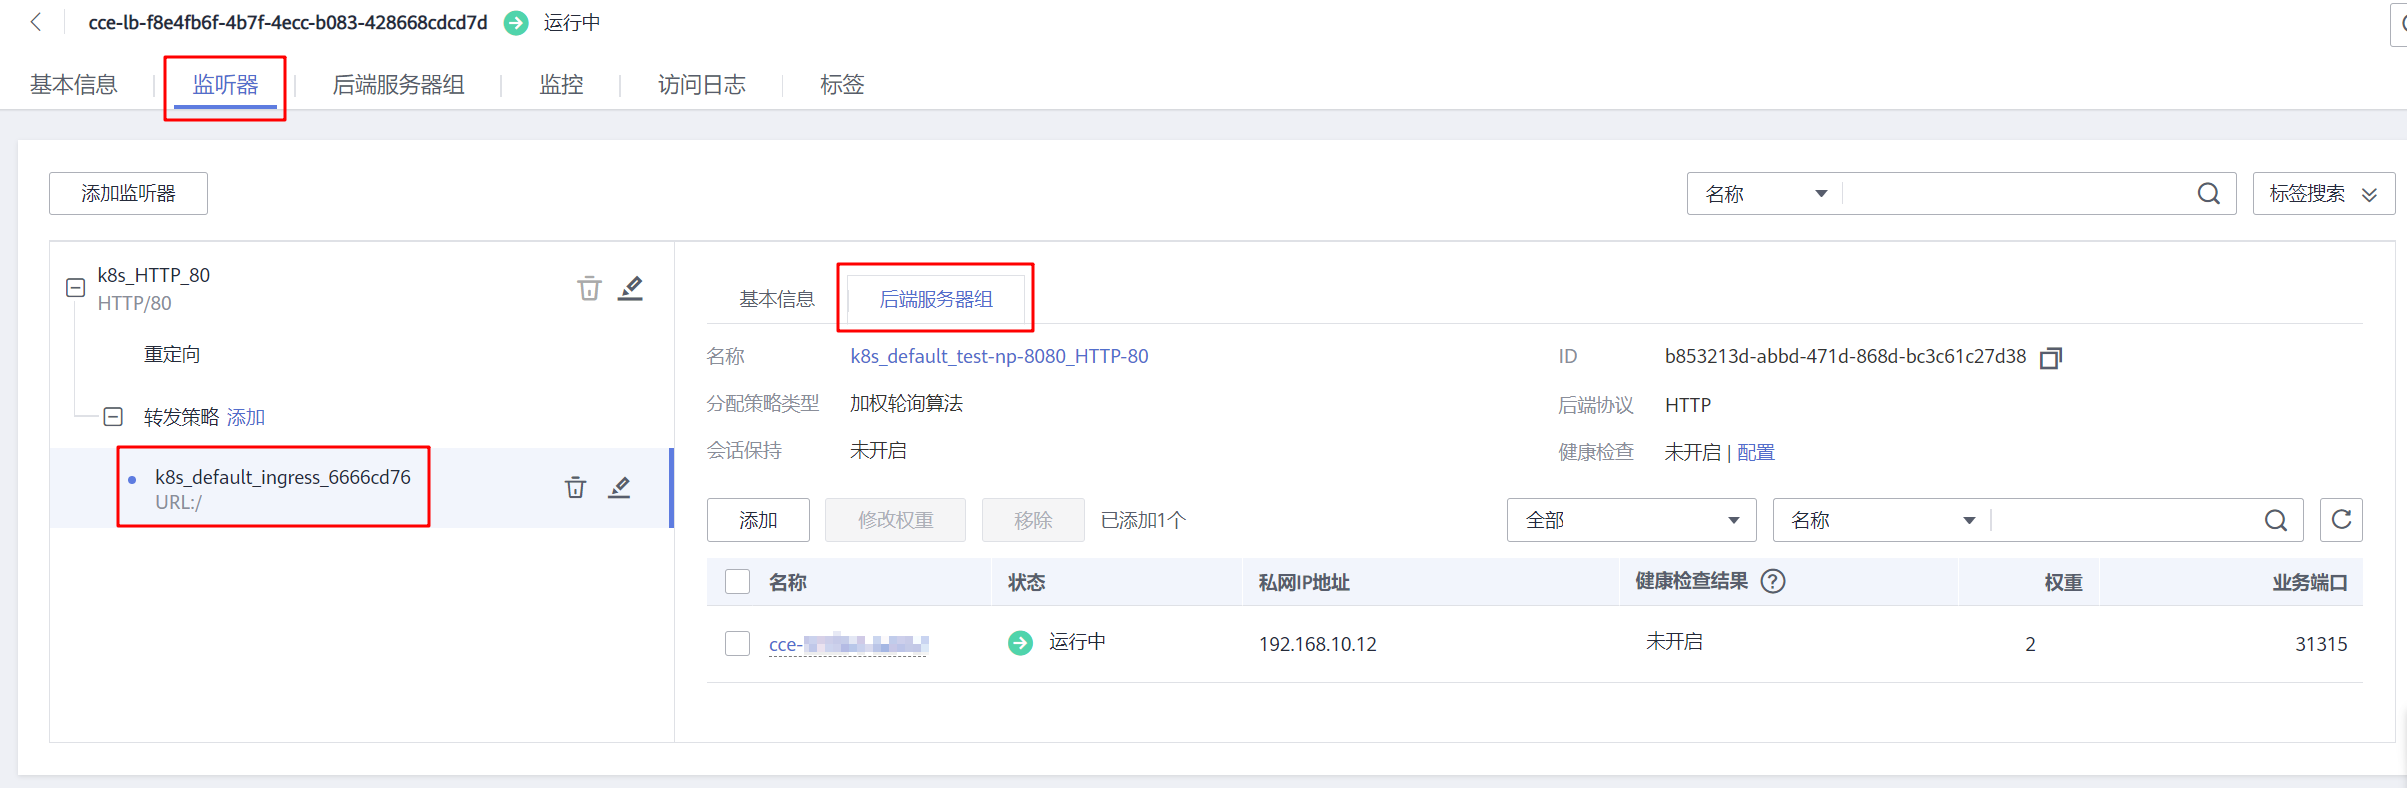
Task: Open the k8s_default_test-np-8080_HTTP-80 group link
Action: [x=999, y=356]
